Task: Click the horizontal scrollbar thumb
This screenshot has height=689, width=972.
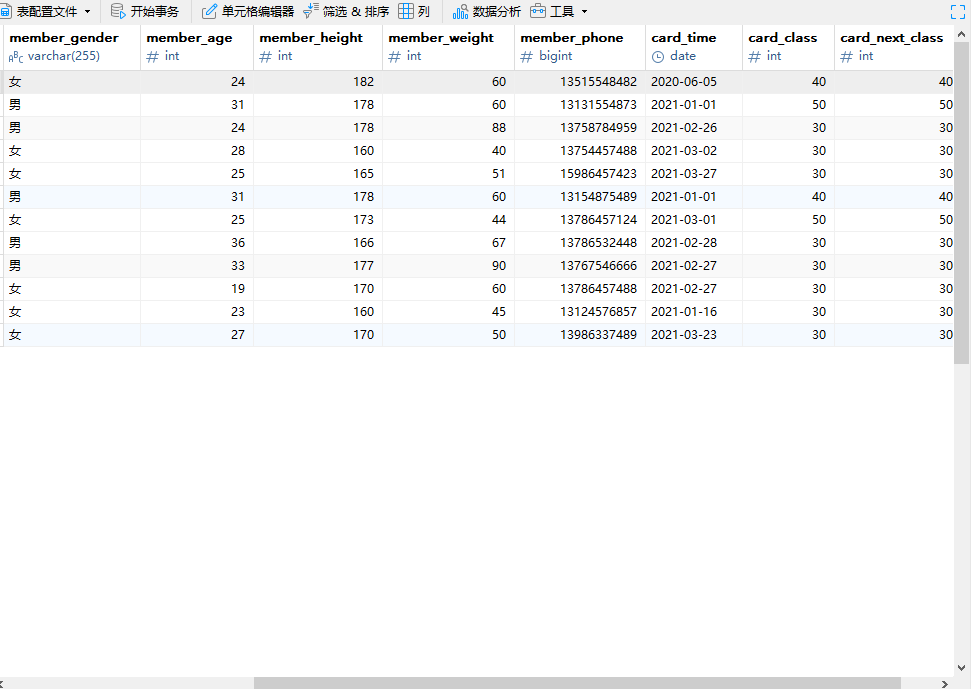Action: tap(577, 683)
